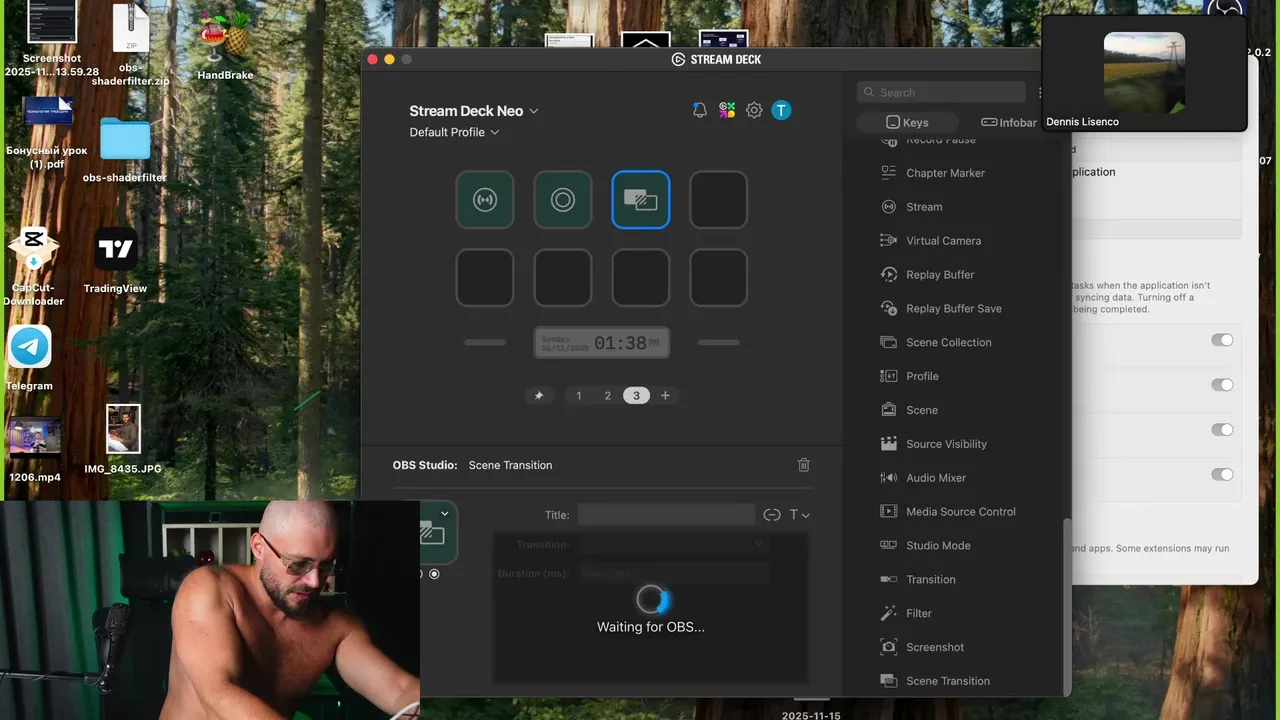Go to page 1
Viewport: 1280px width, 720px height.
point(578,395)
